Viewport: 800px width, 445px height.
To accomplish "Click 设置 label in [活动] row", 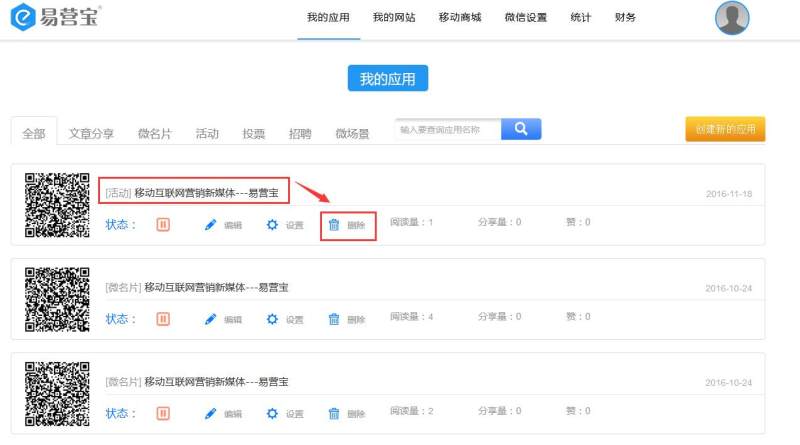I will click(294, 225).
